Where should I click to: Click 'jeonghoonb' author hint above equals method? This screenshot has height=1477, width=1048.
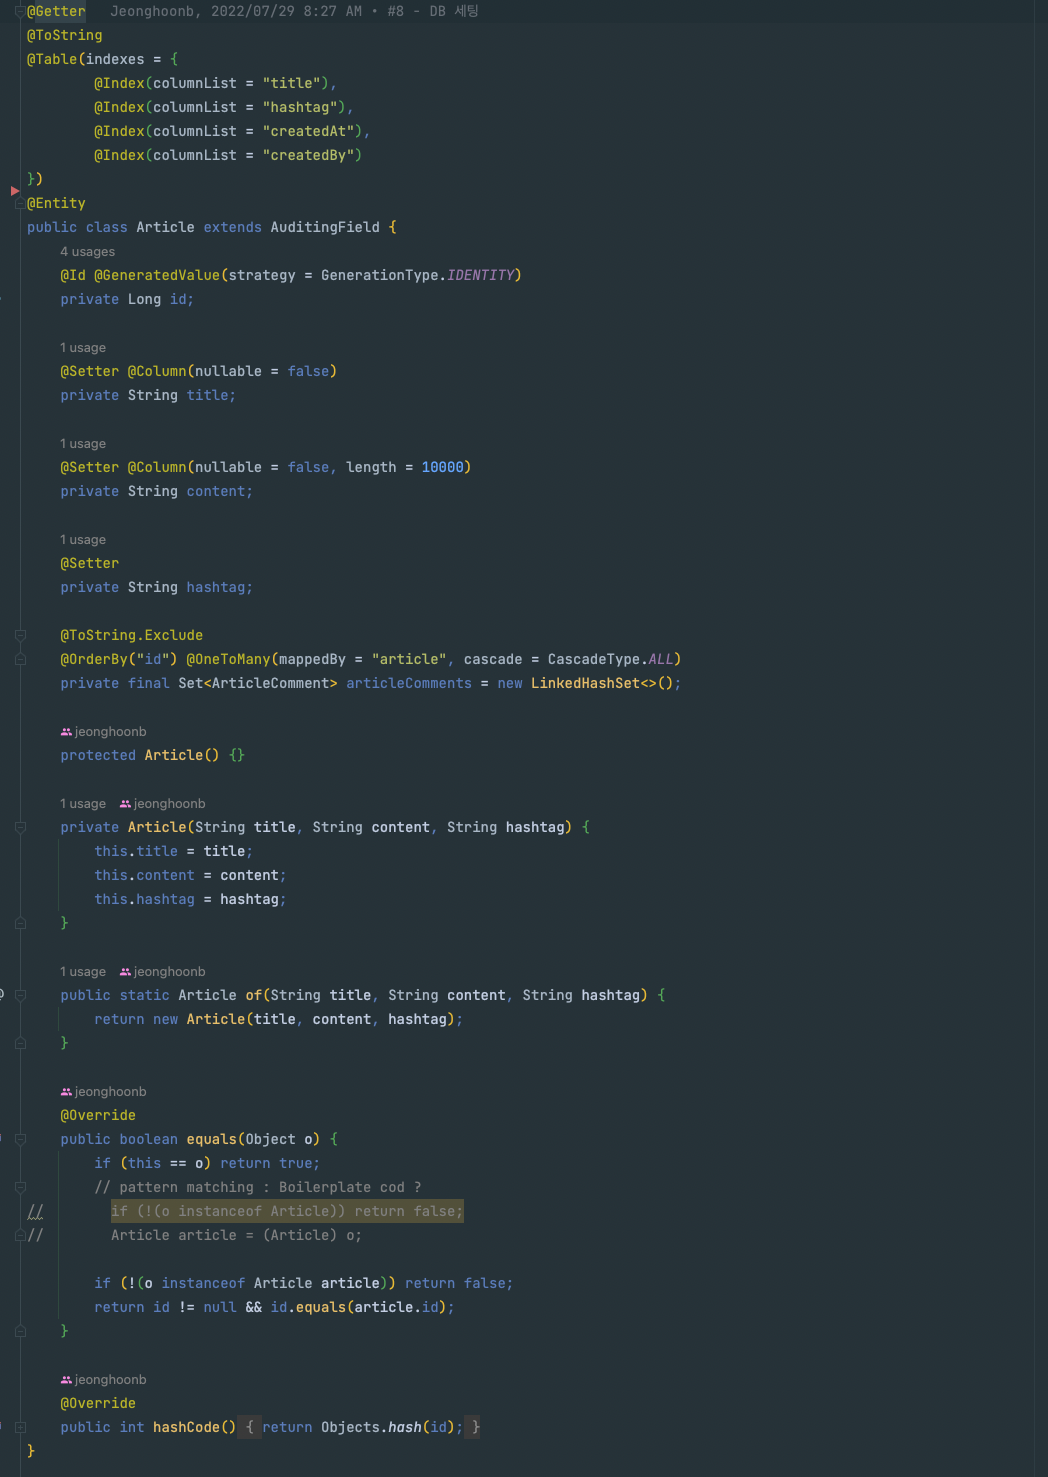pyautogui.click(x=110, y=1092)
